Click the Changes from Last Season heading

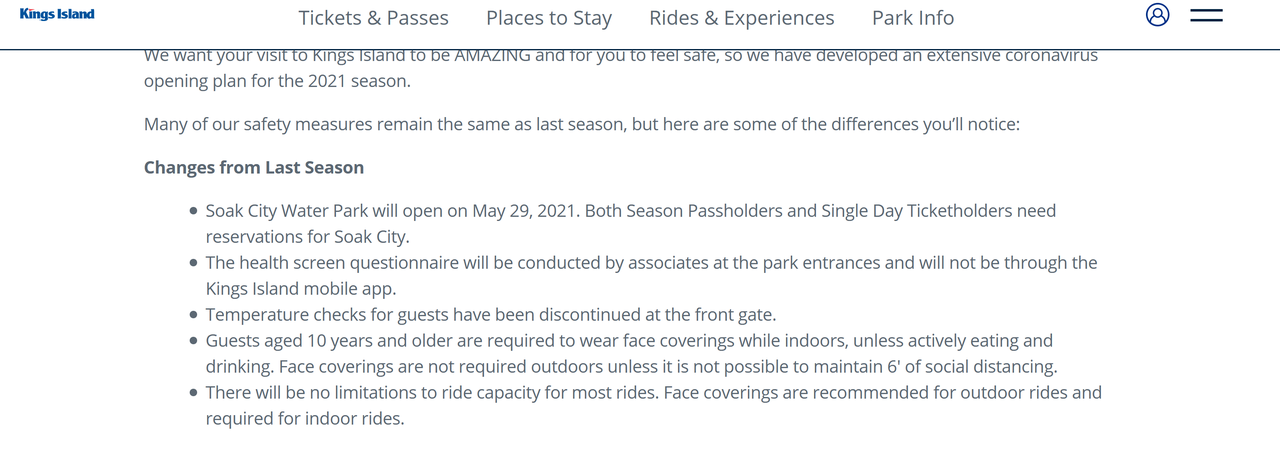click(x=254, y=167)
